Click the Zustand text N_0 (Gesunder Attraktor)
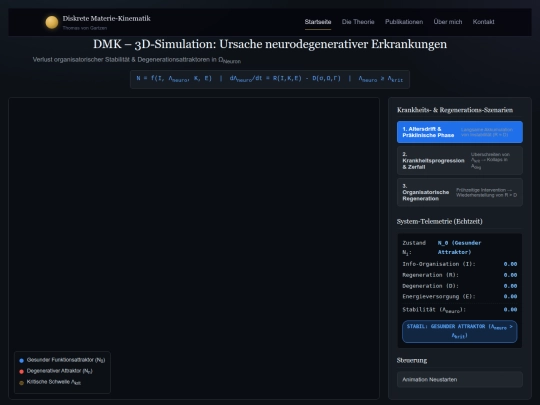The width and height of the screenshot is (540, 405). tap(459, 247)
